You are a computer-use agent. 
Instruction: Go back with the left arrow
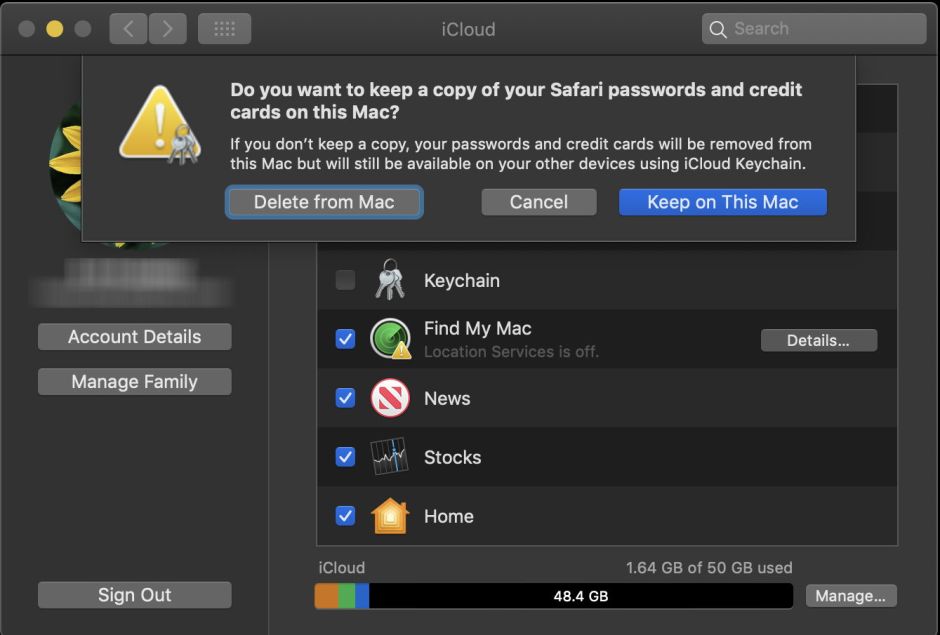[x=128, y=29]
